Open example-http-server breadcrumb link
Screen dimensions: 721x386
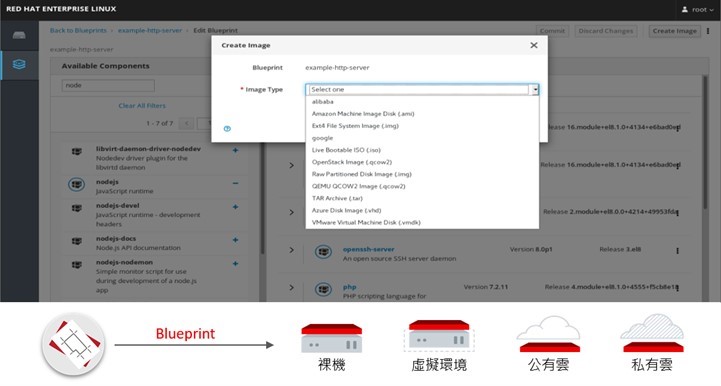(150, 30)
